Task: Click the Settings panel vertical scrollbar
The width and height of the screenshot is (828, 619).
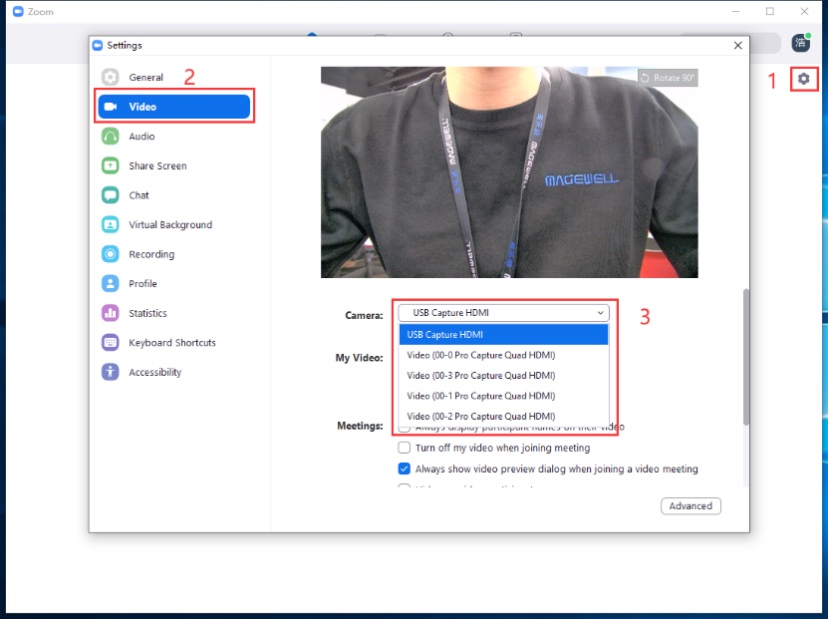Action: (746, 357)
